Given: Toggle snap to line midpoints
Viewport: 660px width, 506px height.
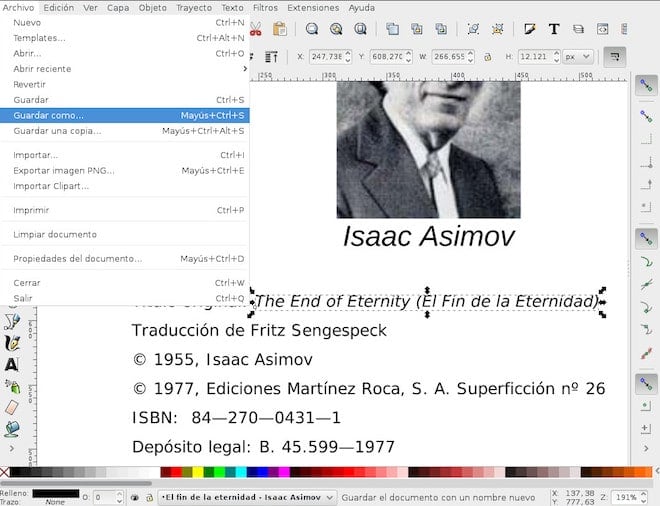Looking at the screenshot, I should (646, 354).
